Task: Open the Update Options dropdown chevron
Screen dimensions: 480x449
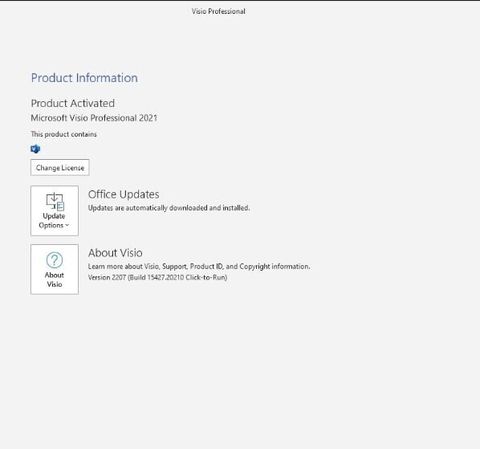Action: coord(67,225)
